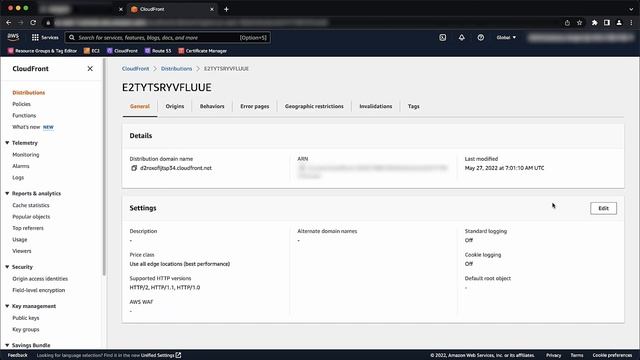Open the browser profile icon

click(619, 23)
